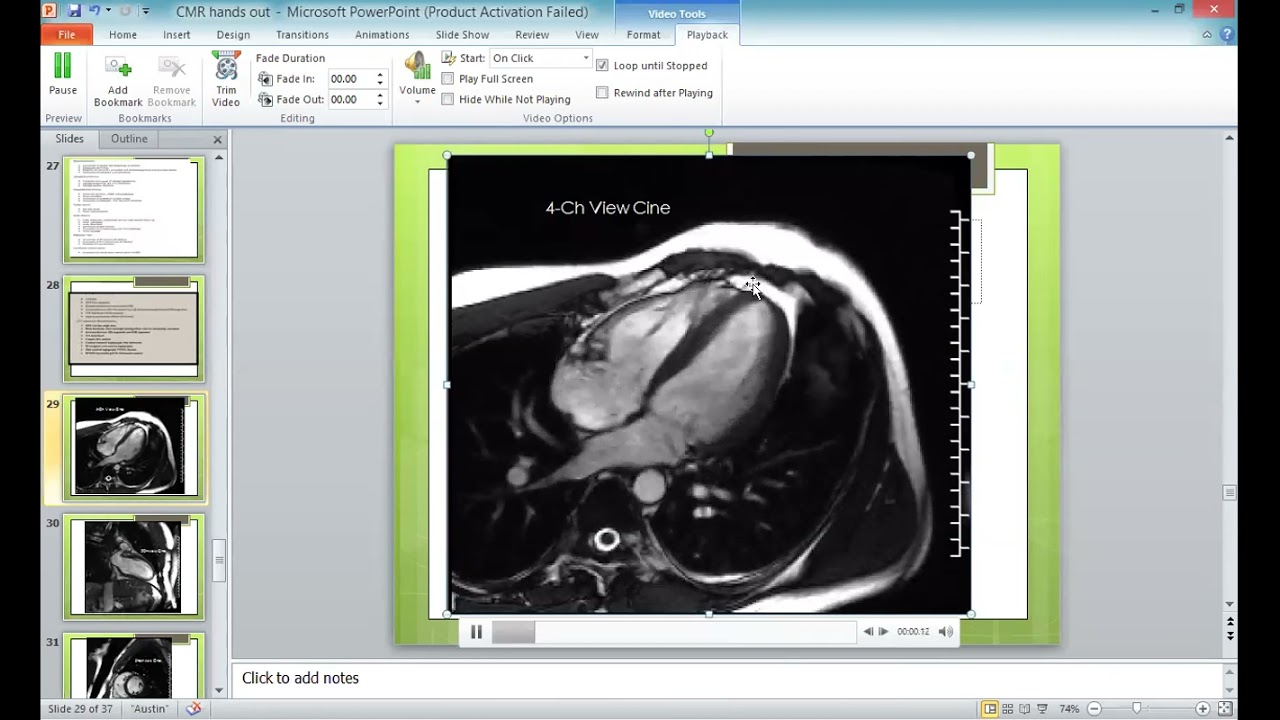
Task: Click the Undo icon
Action: 94,11
